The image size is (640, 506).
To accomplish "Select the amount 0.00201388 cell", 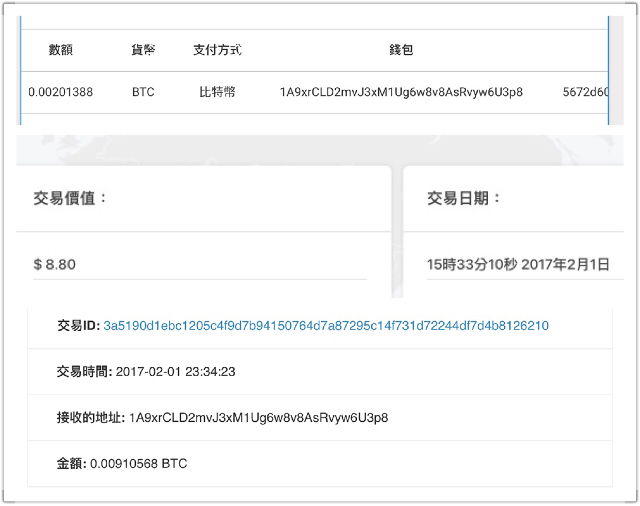I will (60, 92).
